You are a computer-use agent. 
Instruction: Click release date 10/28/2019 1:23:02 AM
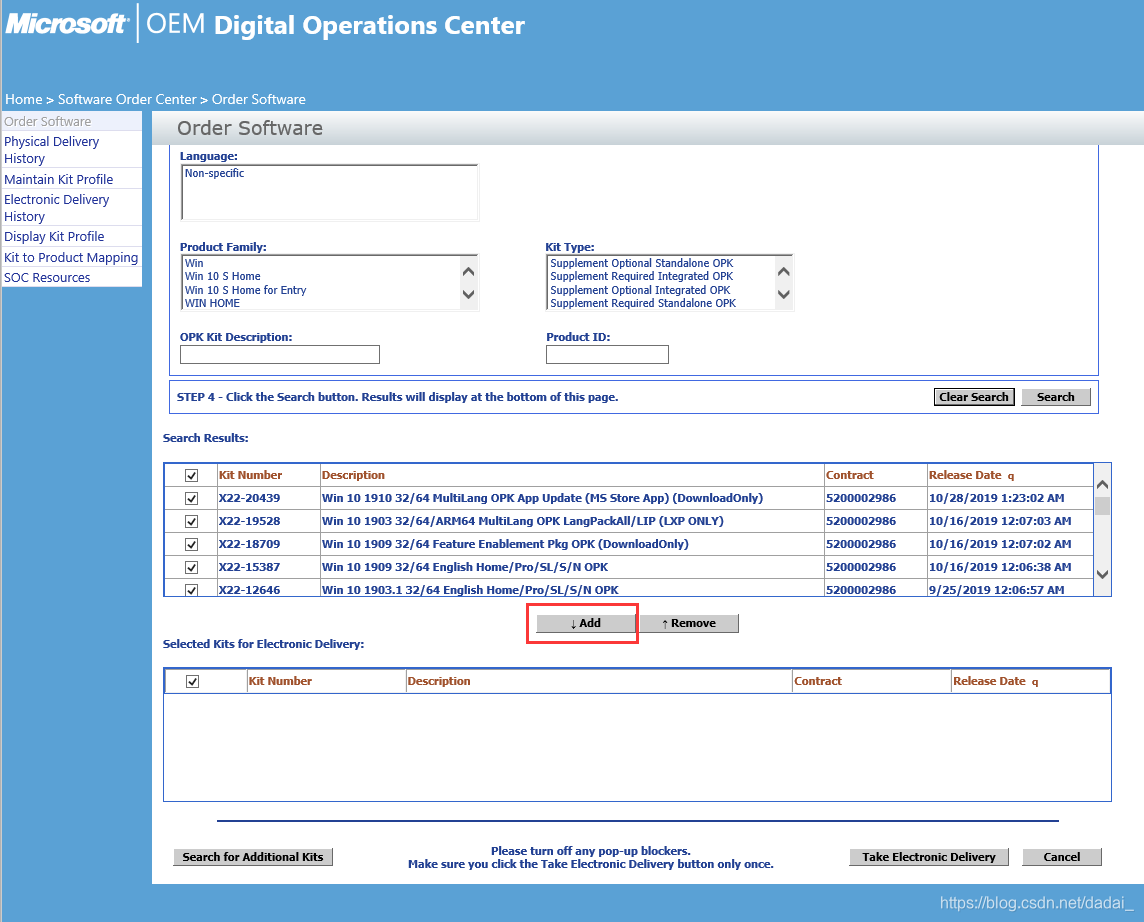997,498
